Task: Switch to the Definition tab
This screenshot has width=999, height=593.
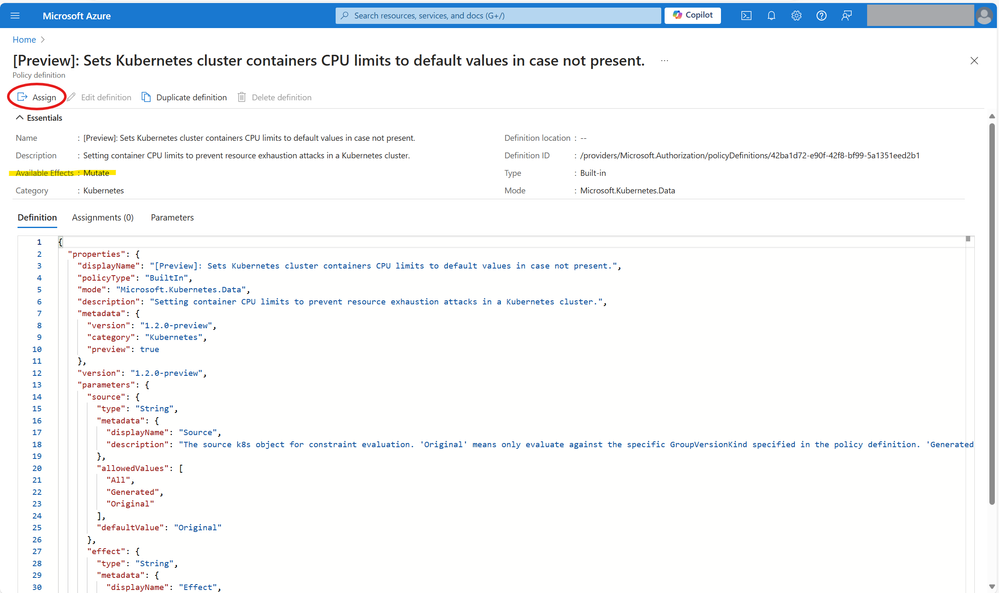Action: pyautogui.click(x=37, y=217)
